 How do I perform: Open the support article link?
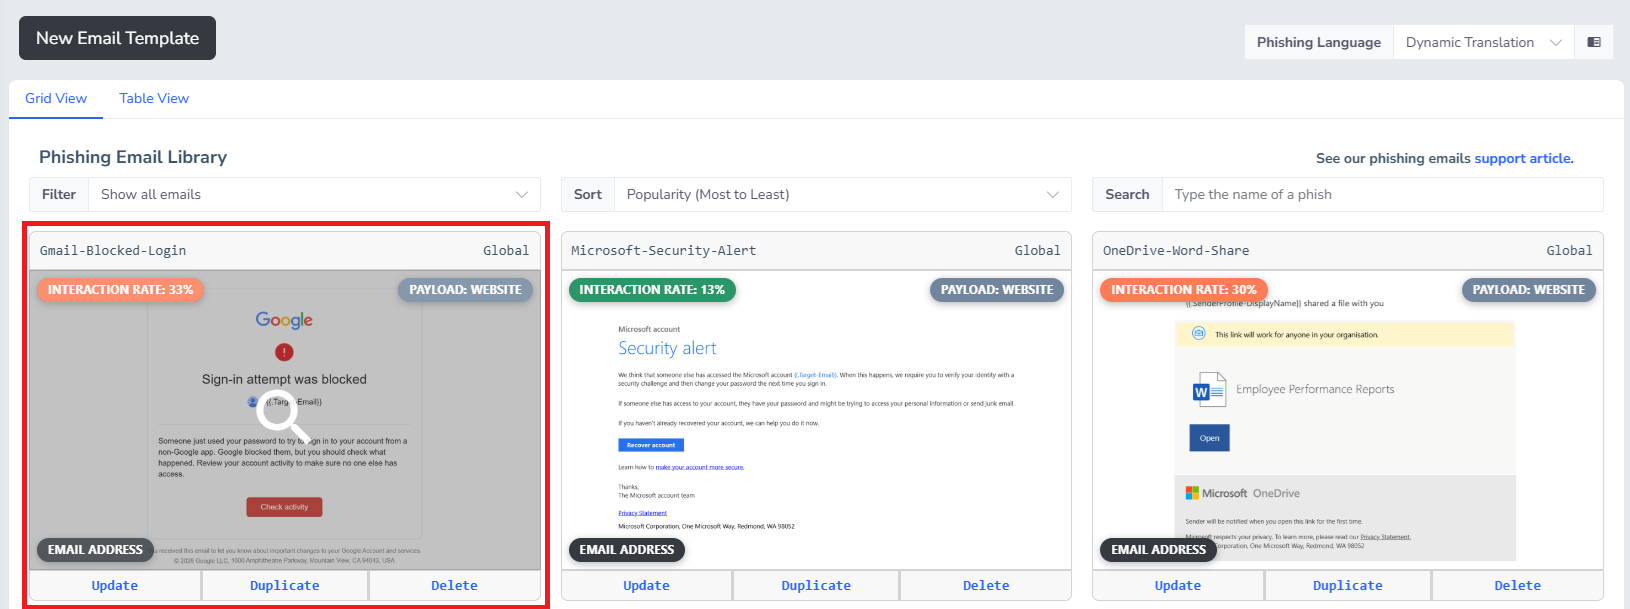(1522, 158)
